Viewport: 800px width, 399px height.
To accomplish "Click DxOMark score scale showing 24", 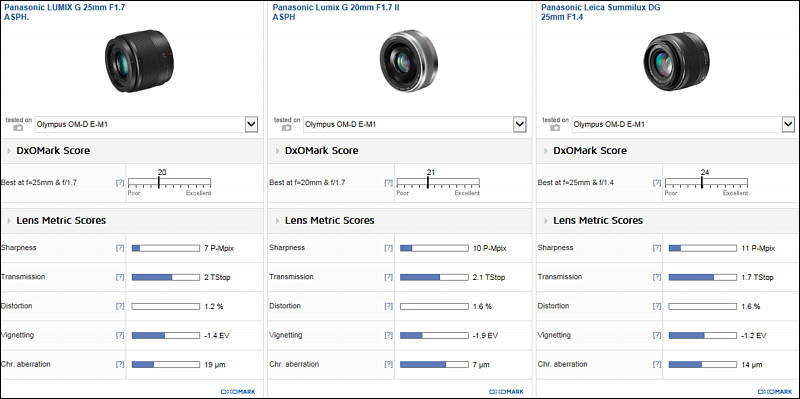I will point(706,183).
